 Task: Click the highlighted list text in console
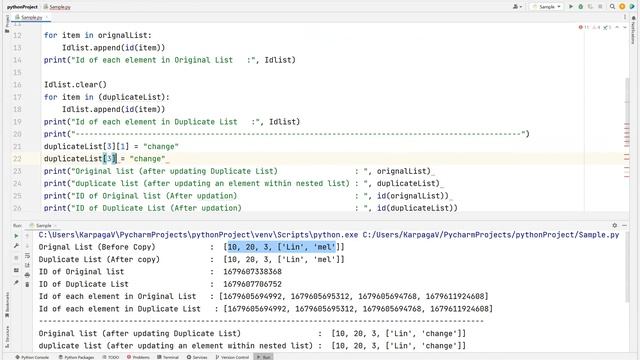(282, 247)
